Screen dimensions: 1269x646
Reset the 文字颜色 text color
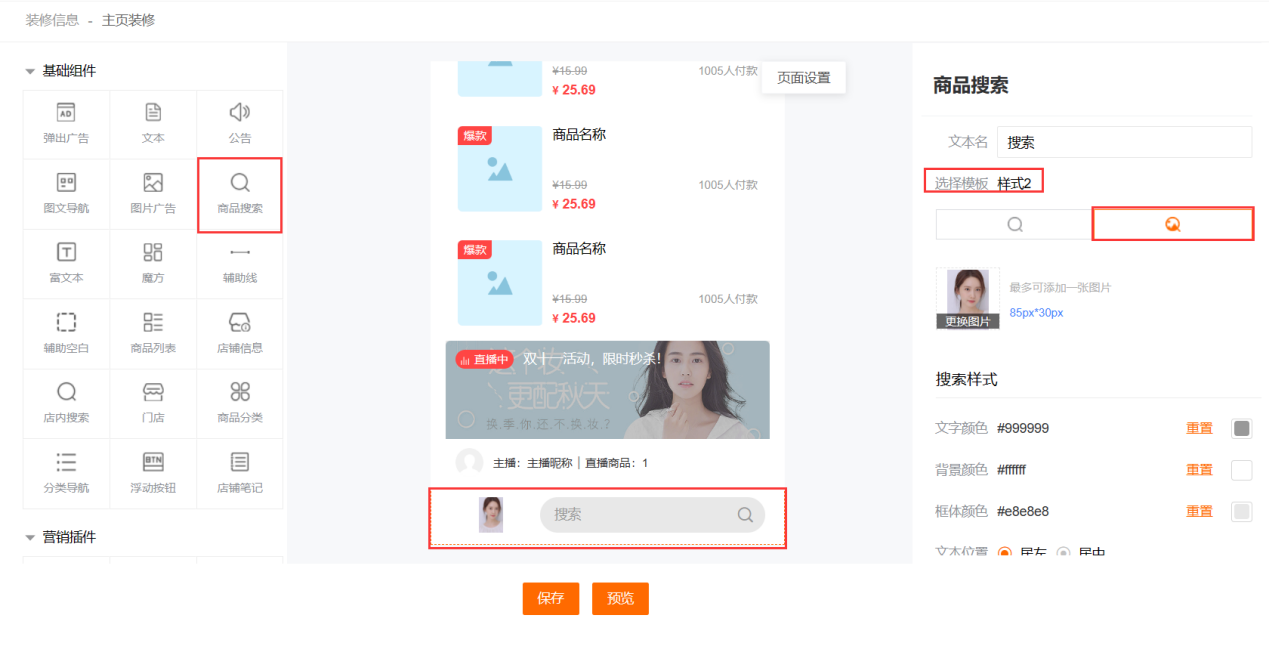[x=1199, y=428]
